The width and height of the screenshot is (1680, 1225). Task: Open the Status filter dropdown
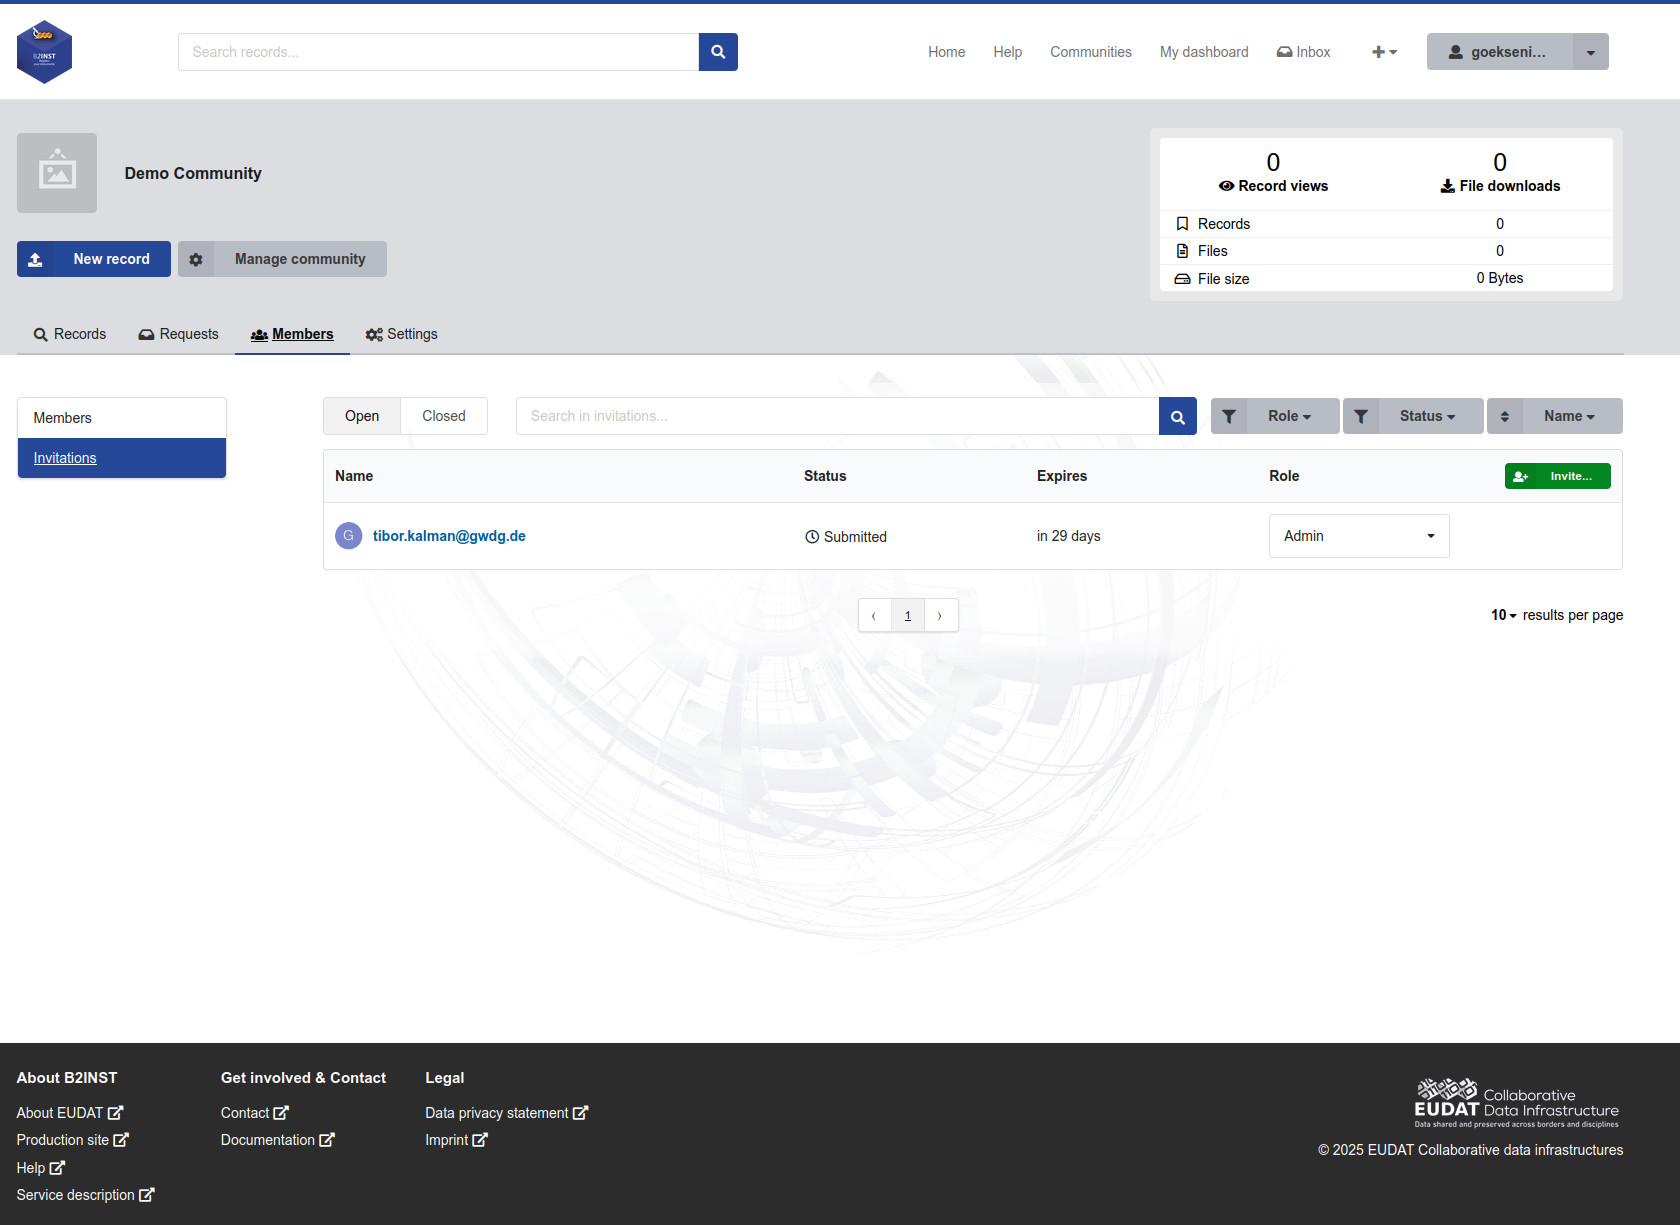1413,416
